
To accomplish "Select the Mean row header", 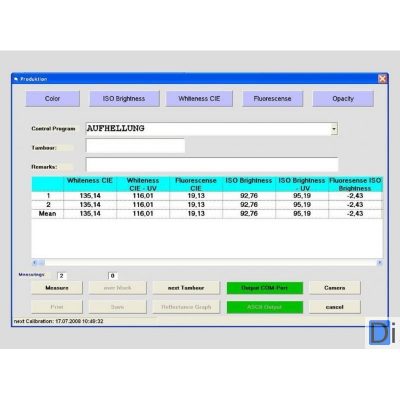I will click(x=48, y=214).
